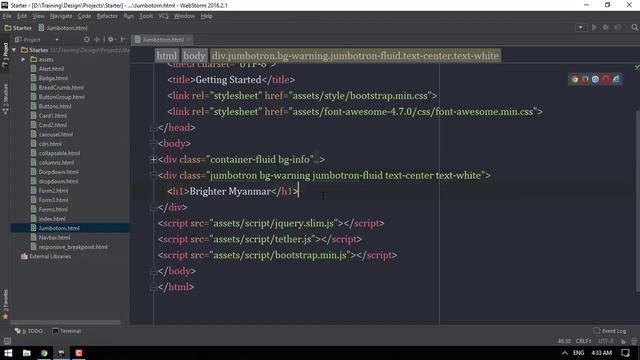Toggle the Structure side tool window tab
640x360 pixels.
5,99
